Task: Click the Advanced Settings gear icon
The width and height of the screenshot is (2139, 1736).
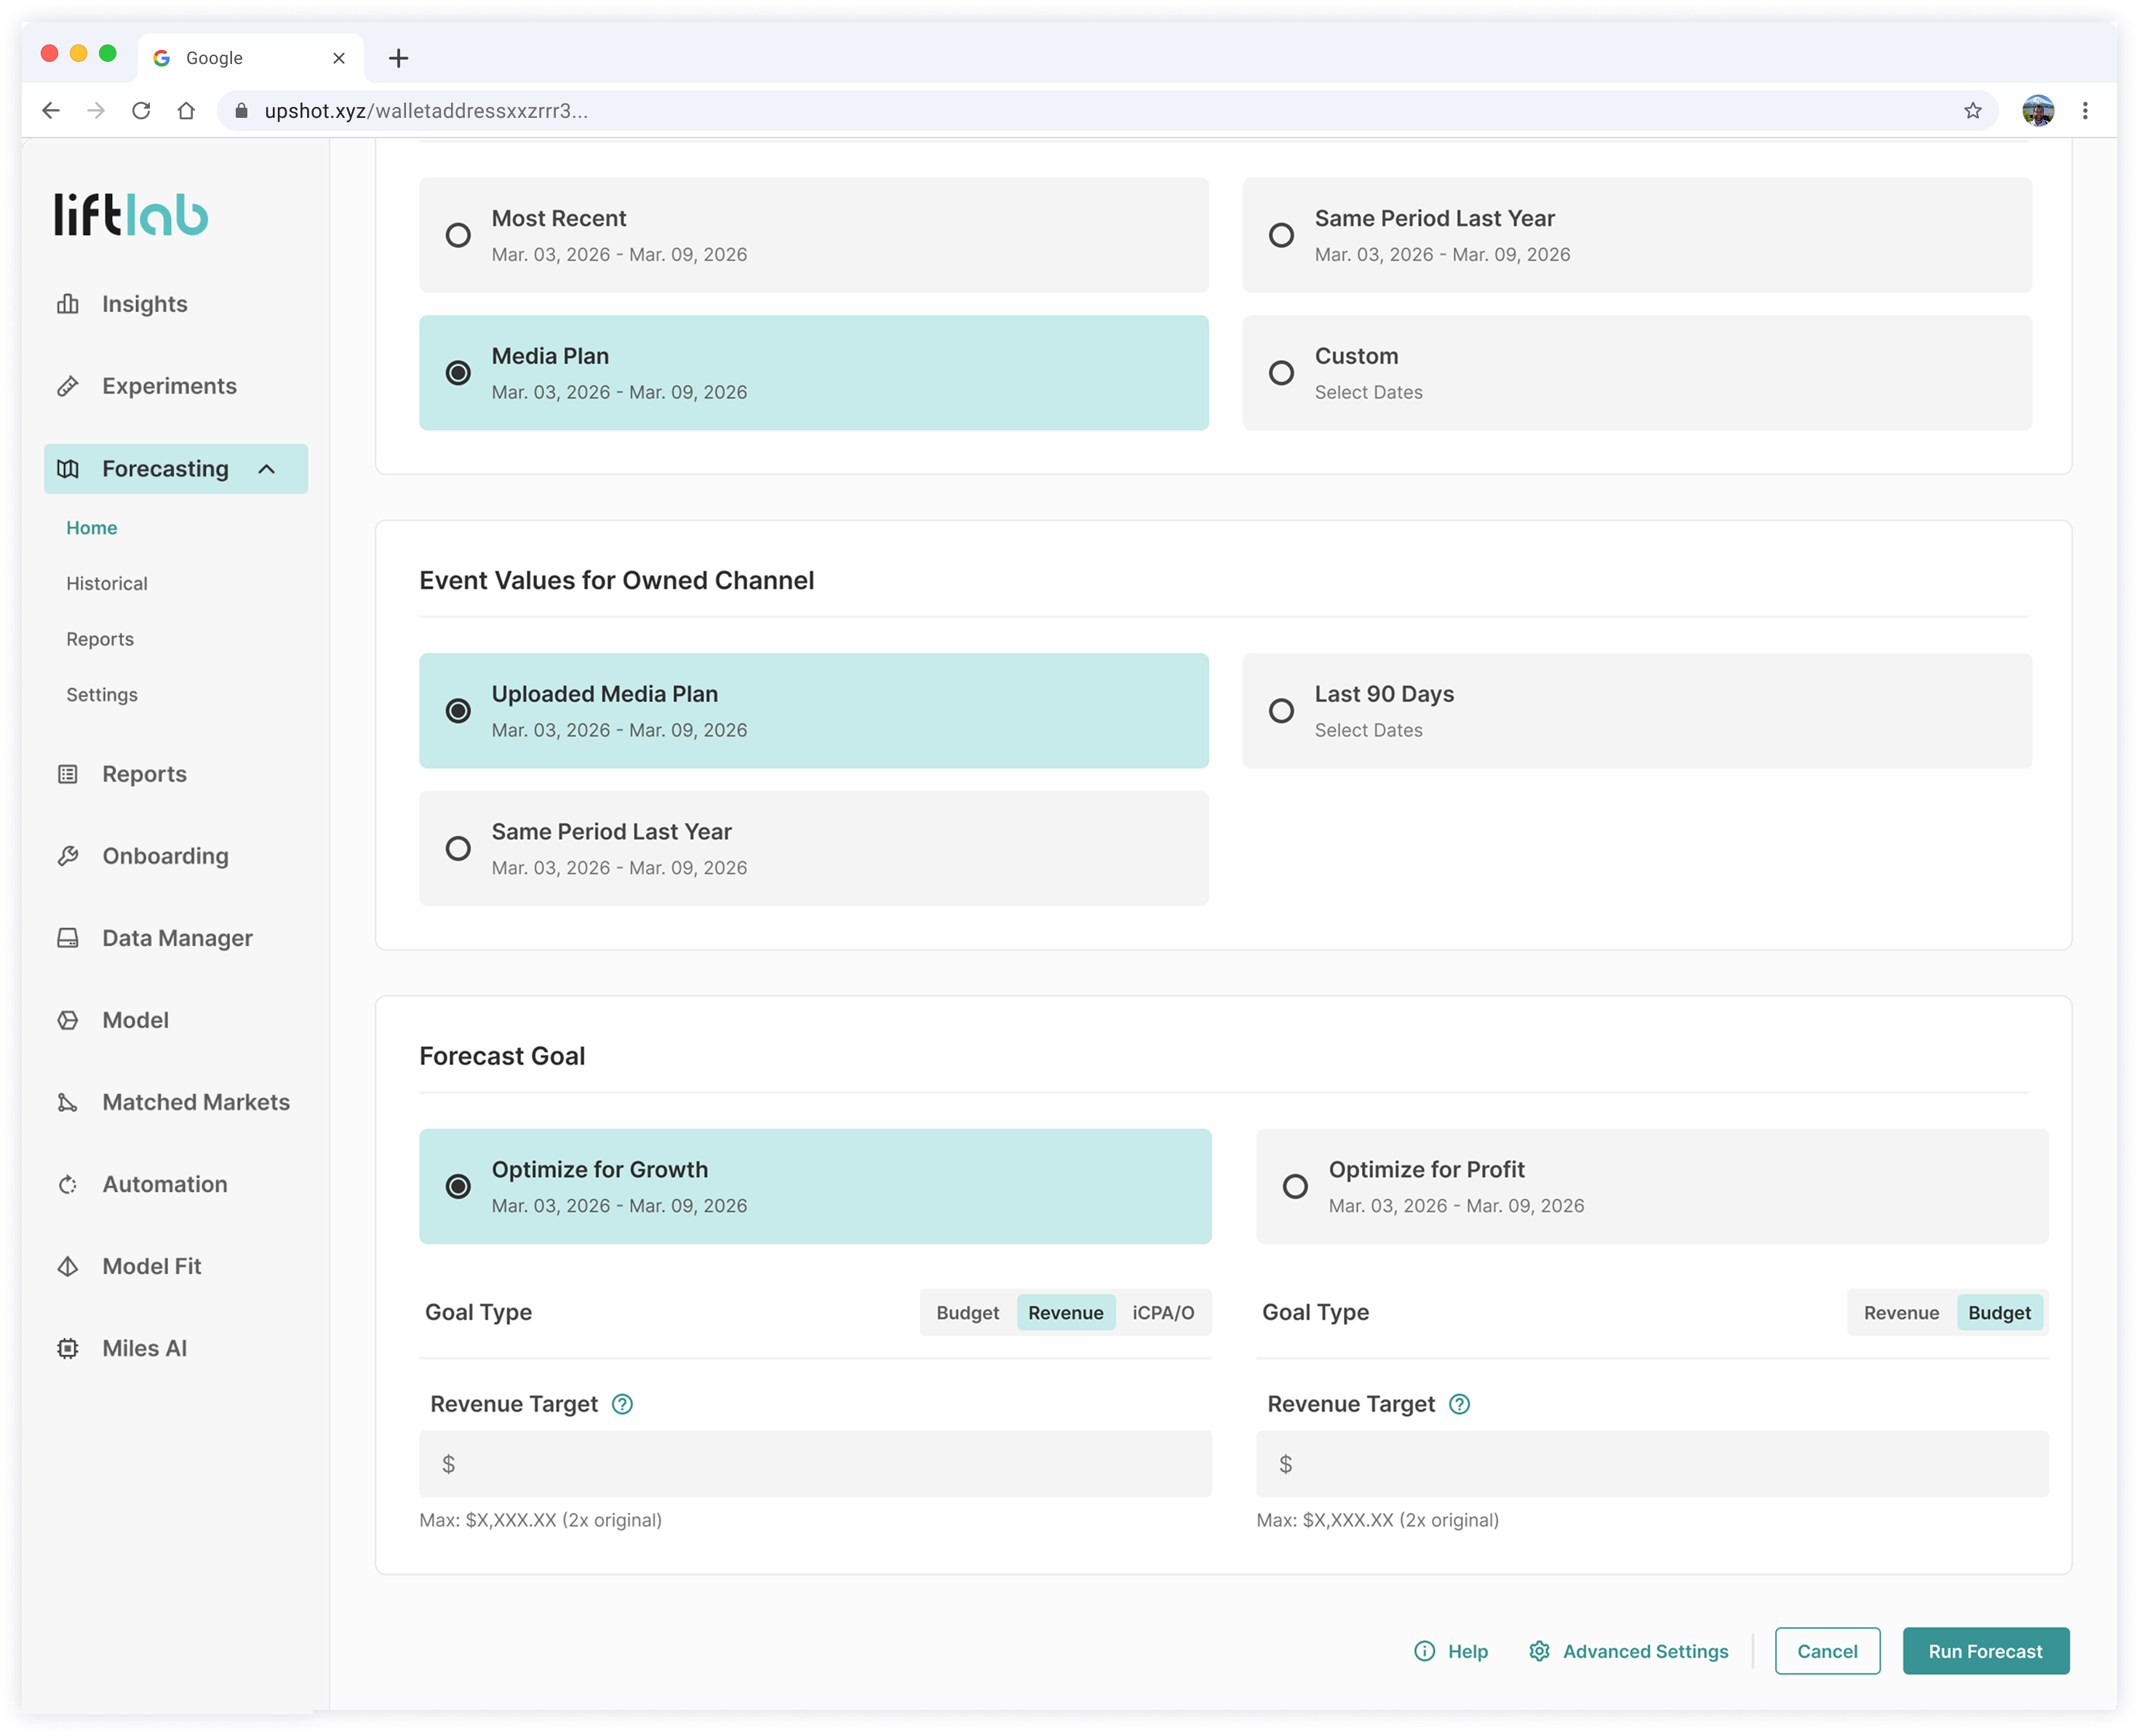Action: coord(1539,1651)
